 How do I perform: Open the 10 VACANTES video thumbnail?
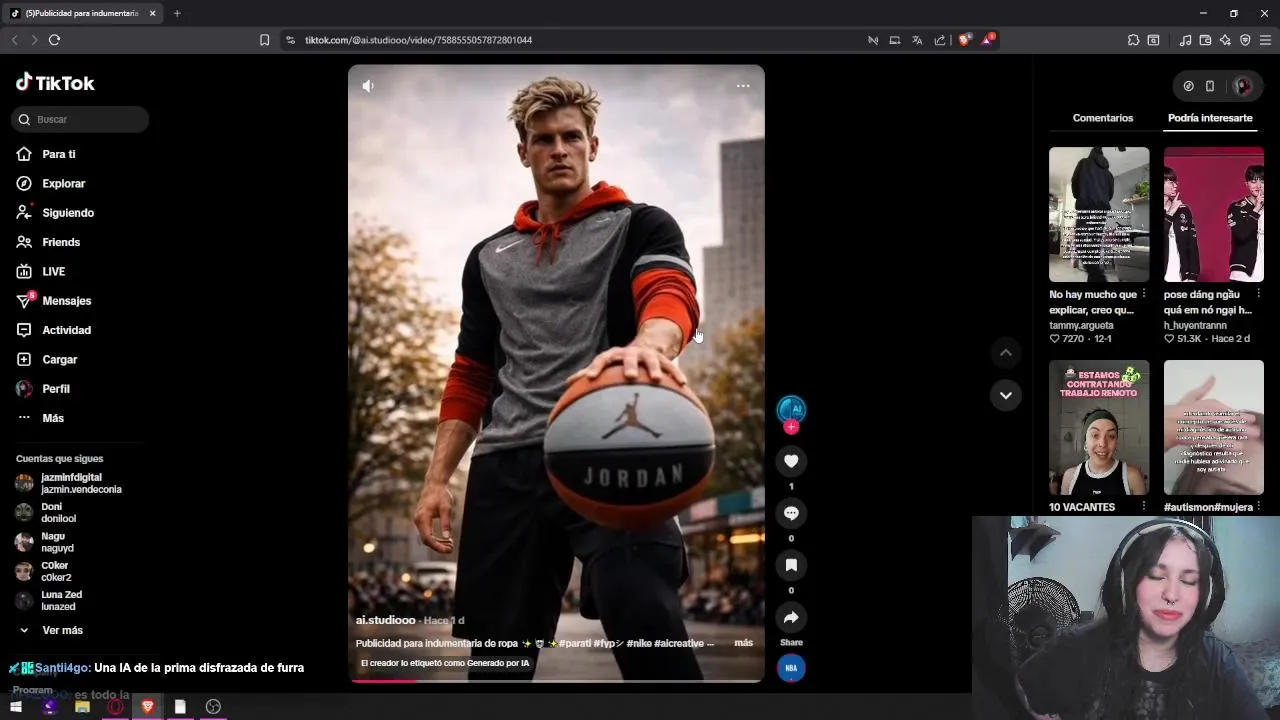click(x=1099, y=427)
